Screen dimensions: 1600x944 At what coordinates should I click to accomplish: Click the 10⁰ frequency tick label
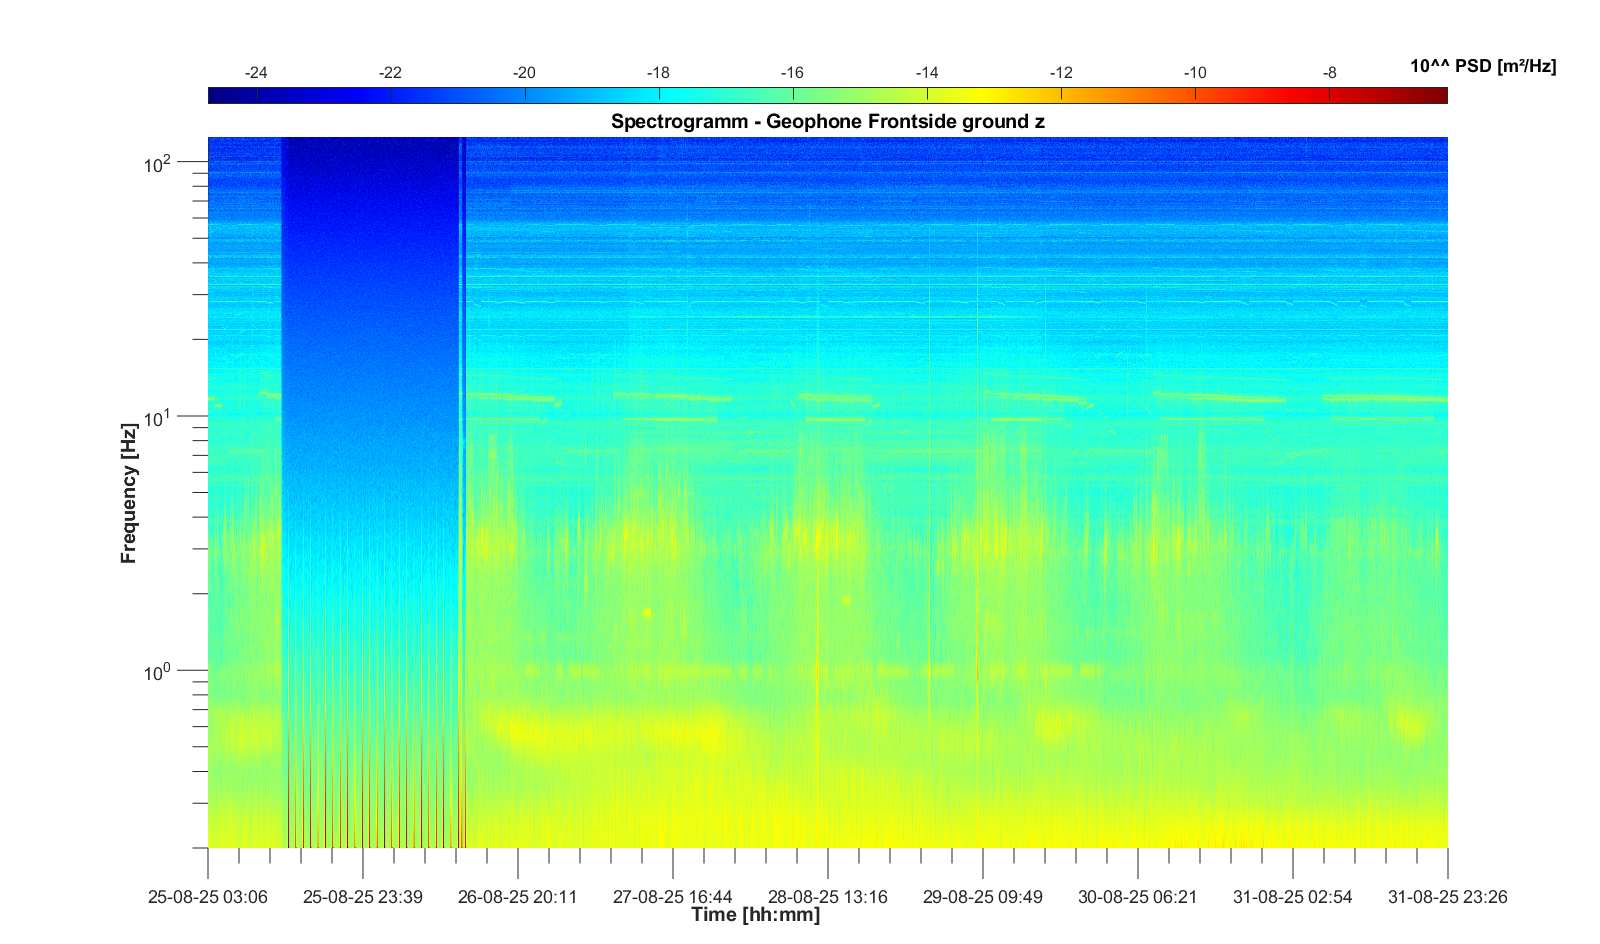pyautogui.click(x=158, y=672)
